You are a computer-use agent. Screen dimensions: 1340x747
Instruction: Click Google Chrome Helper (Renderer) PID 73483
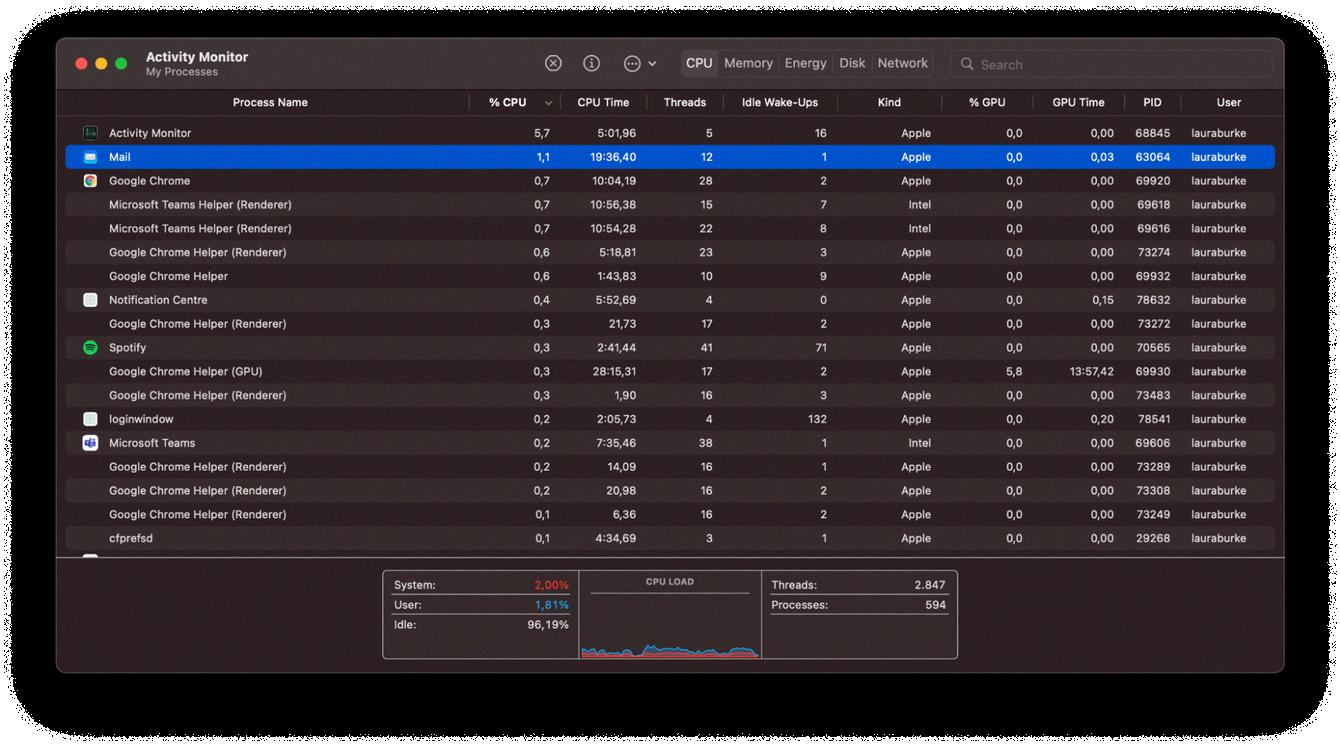[670, 395]
